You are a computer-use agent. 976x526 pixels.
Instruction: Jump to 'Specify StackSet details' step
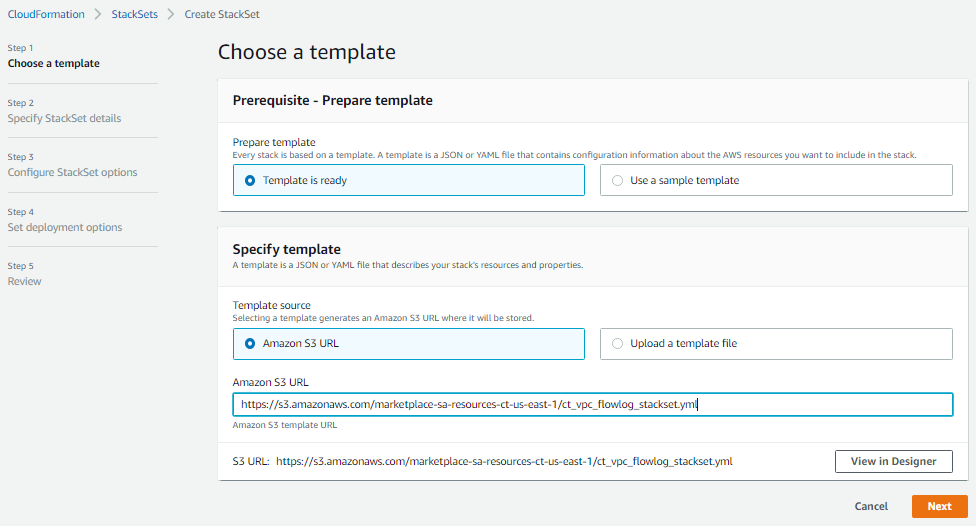point(64,118)
